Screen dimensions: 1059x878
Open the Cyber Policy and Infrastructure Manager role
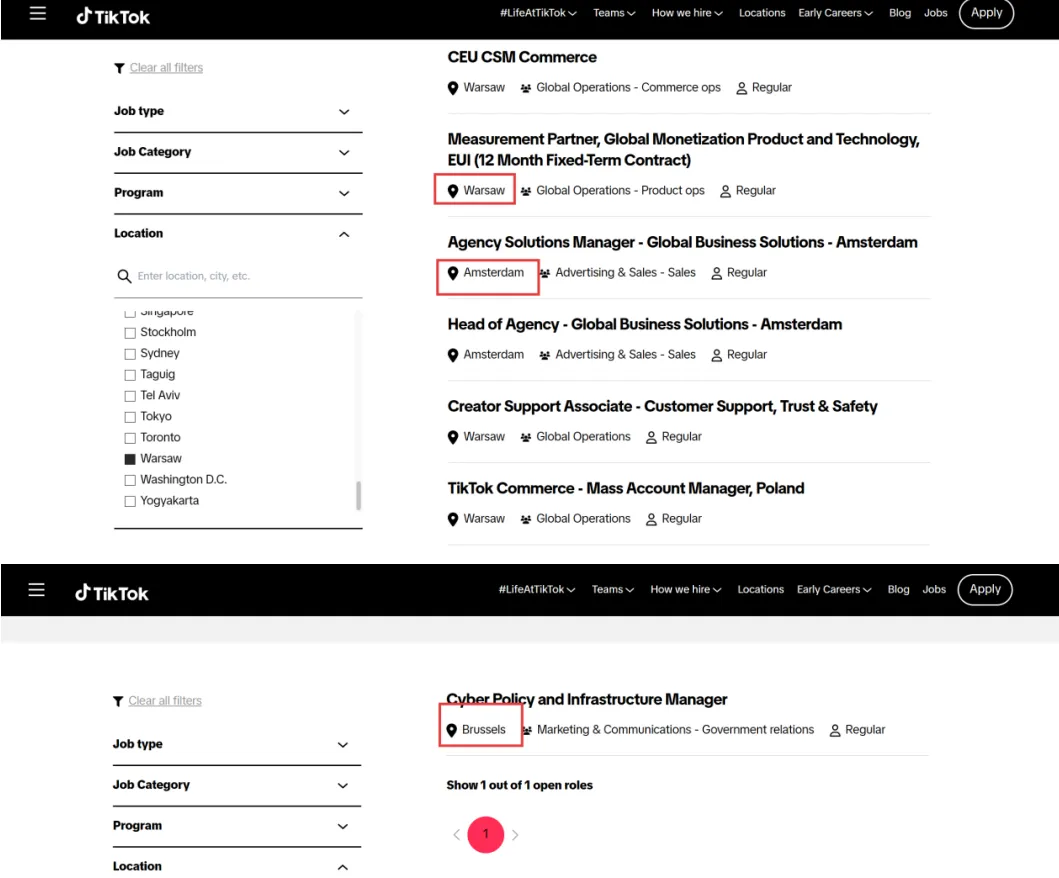click(x=586, y=699)
